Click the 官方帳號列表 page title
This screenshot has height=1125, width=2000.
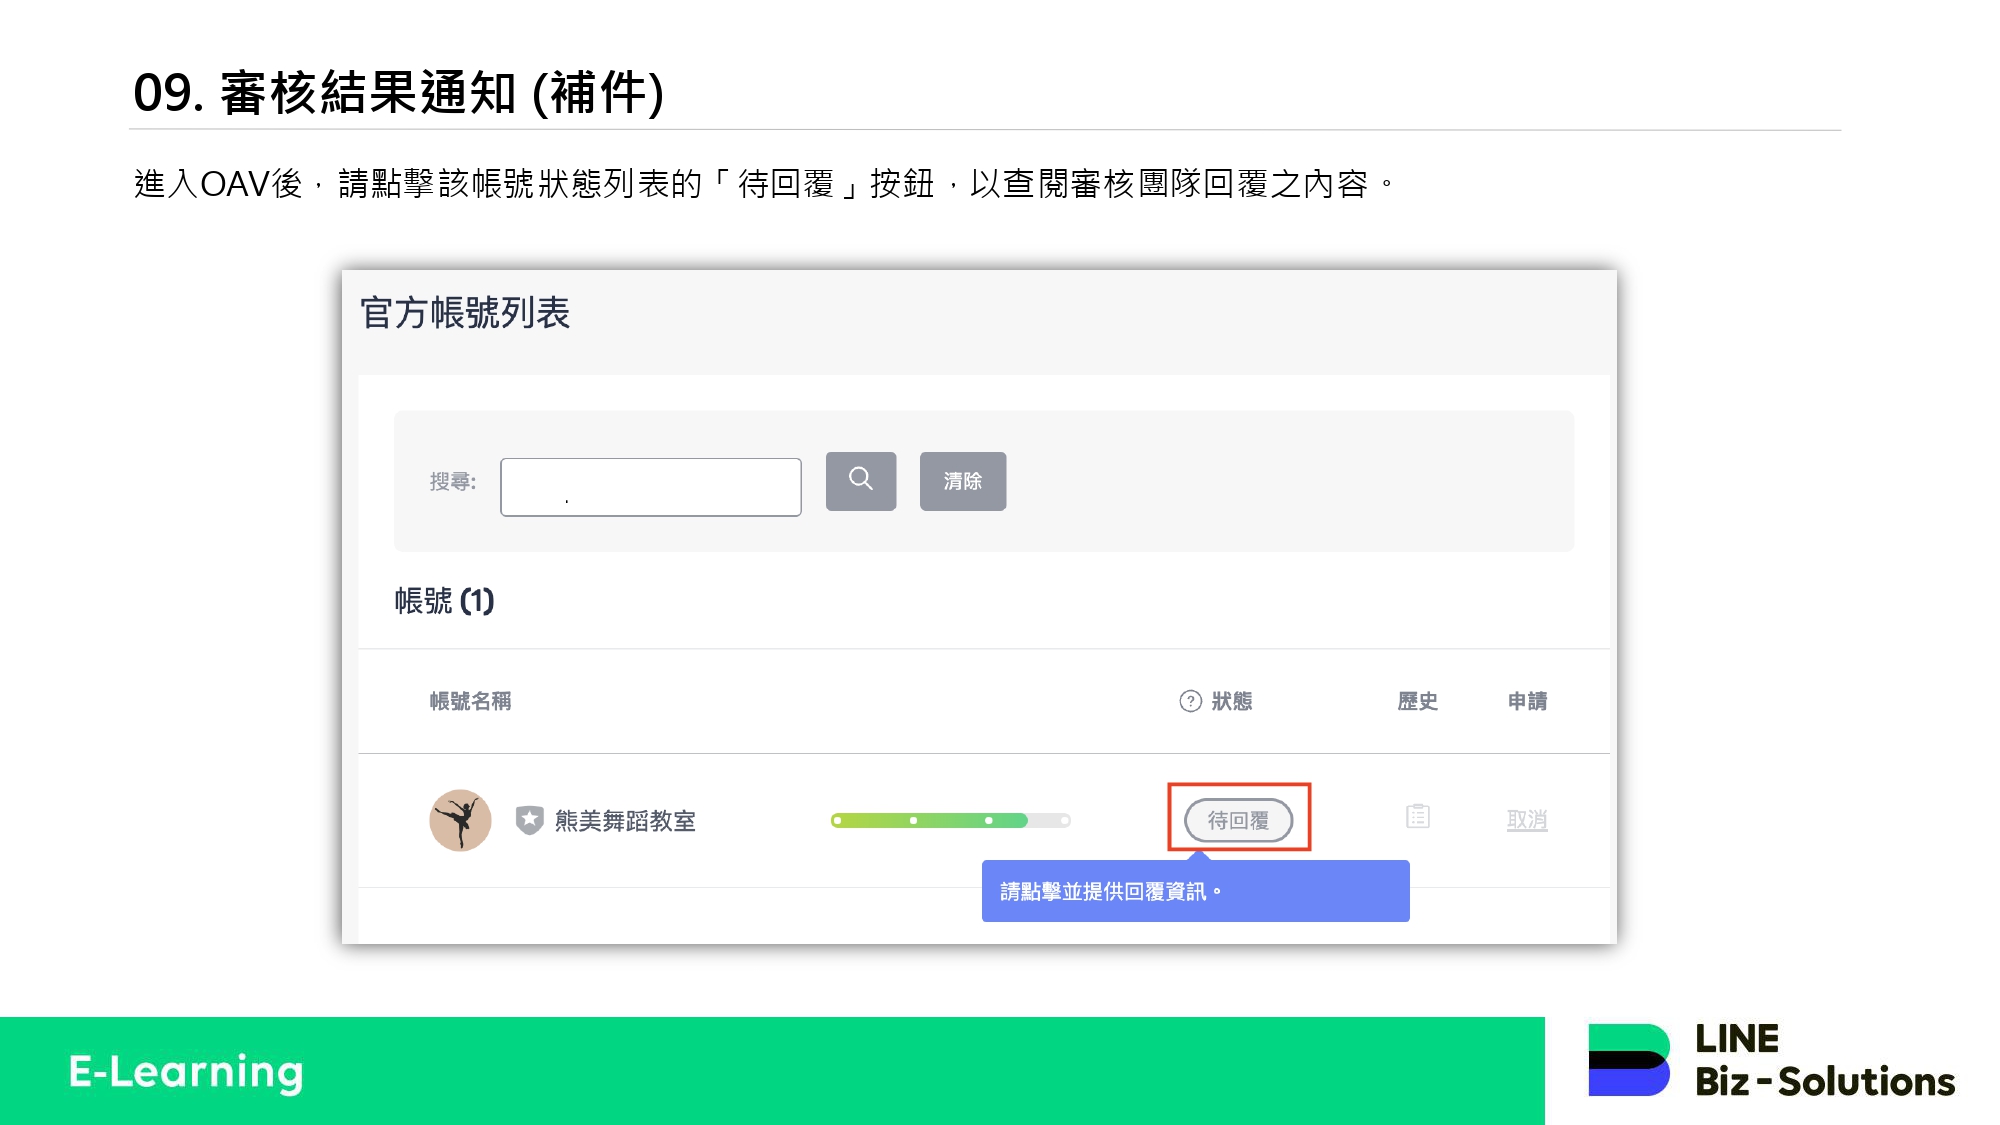[465, 313]
